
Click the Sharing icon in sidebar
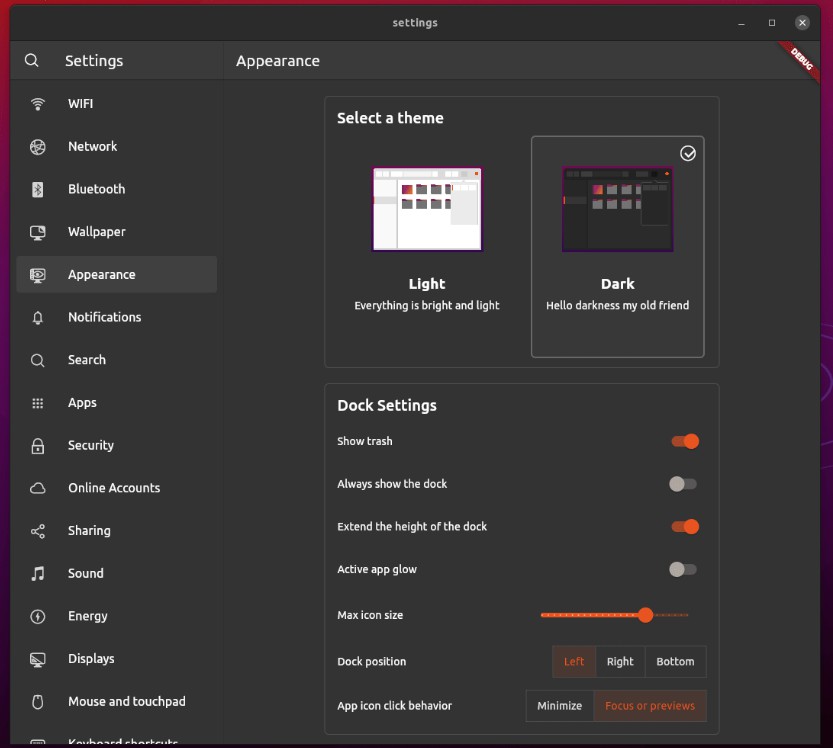tap(38, 531)
